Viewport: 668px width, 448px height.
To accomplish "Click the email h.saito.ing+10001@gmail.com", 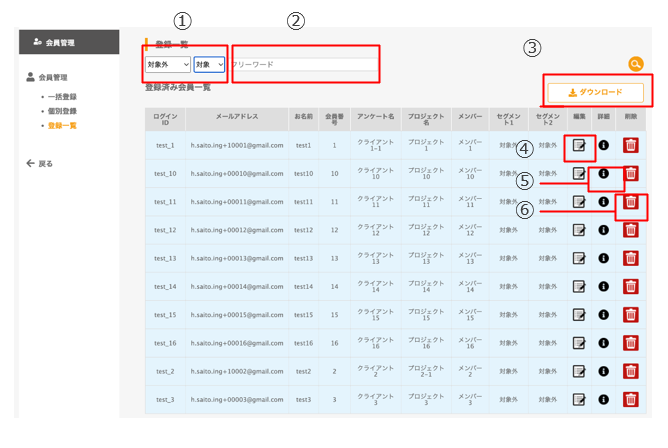I will (x=237, y=145).
